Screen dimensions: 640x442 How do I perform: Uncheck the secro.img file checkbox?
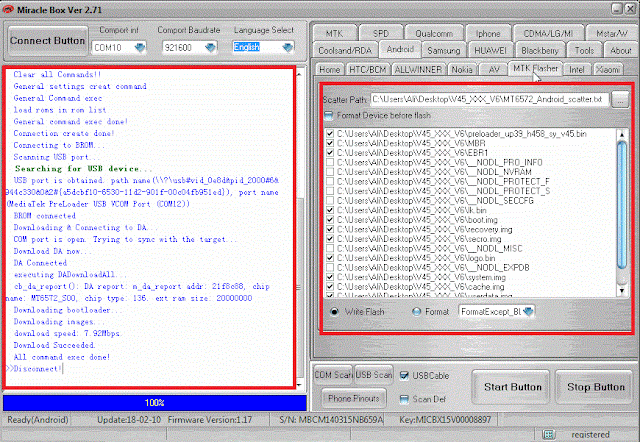point(330,239)
